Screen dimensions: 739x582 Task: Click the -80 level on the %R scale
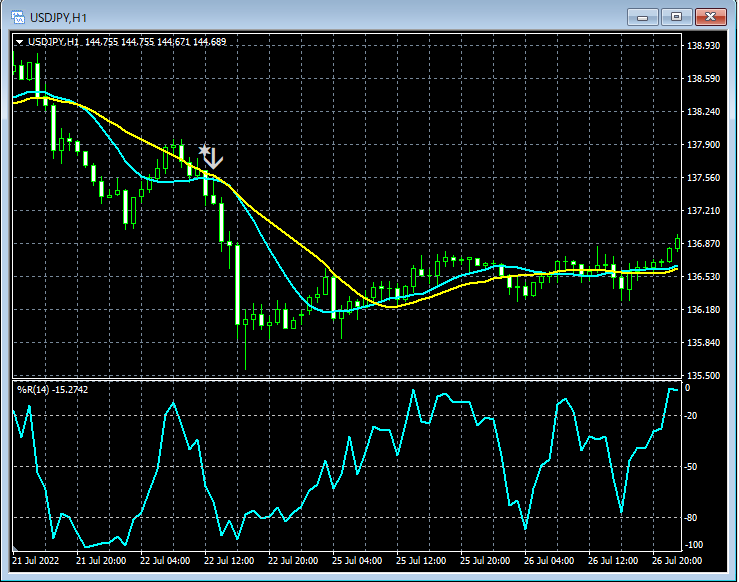(691, 517)
